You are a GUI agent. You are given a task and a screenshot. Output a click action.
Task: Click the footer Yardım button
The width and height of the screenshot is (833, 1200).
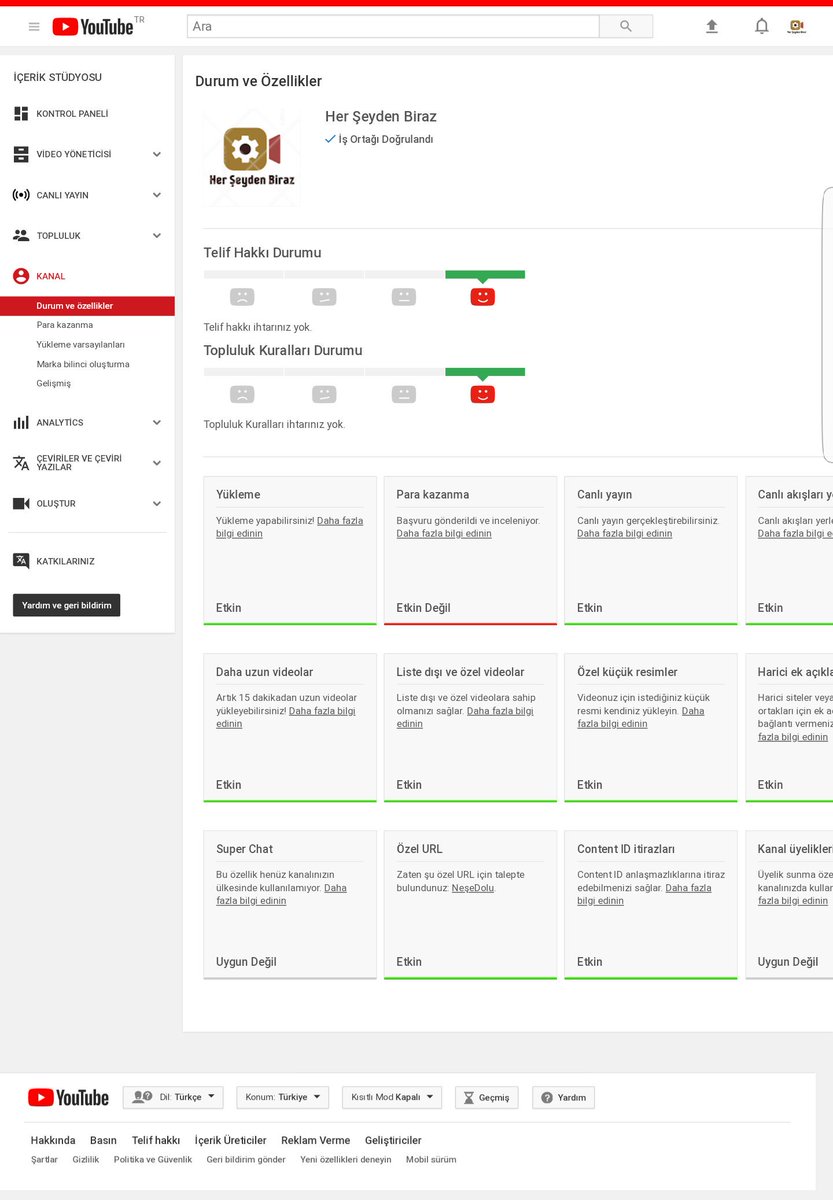click(x=564, y=1097)
